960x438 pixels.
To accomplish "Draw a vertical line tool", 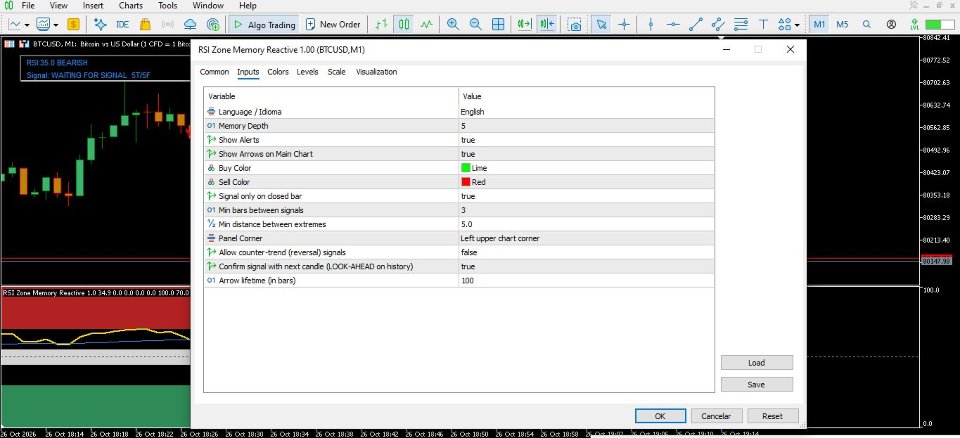I will (x=650, y=25).
